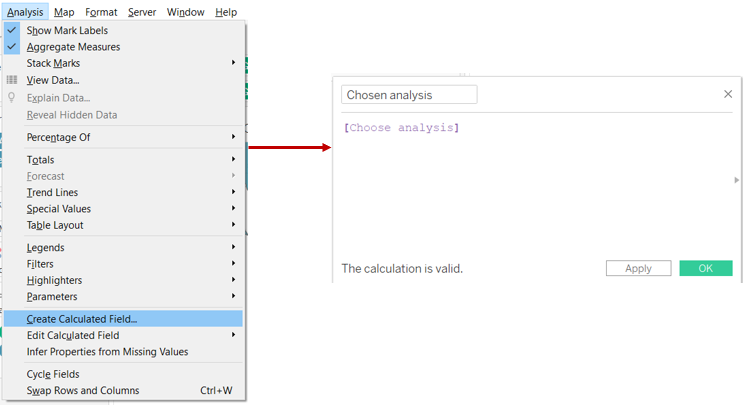Image resolution: width=745 pixels, height=405 pixels.
Task: Click the Chosen analysis name field
Action: 409,95
